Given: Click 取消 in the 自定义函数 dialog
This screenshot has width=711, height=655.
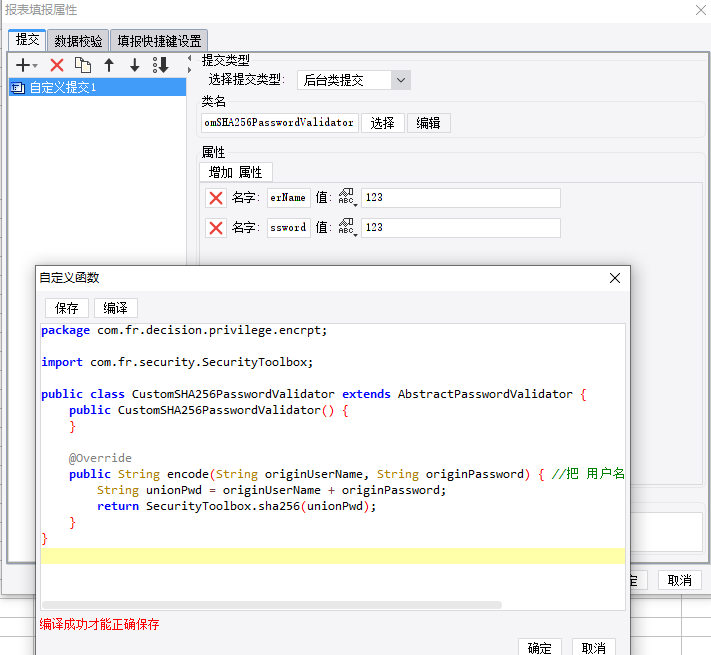Looking at the screenshot, I should click(594, 648).
